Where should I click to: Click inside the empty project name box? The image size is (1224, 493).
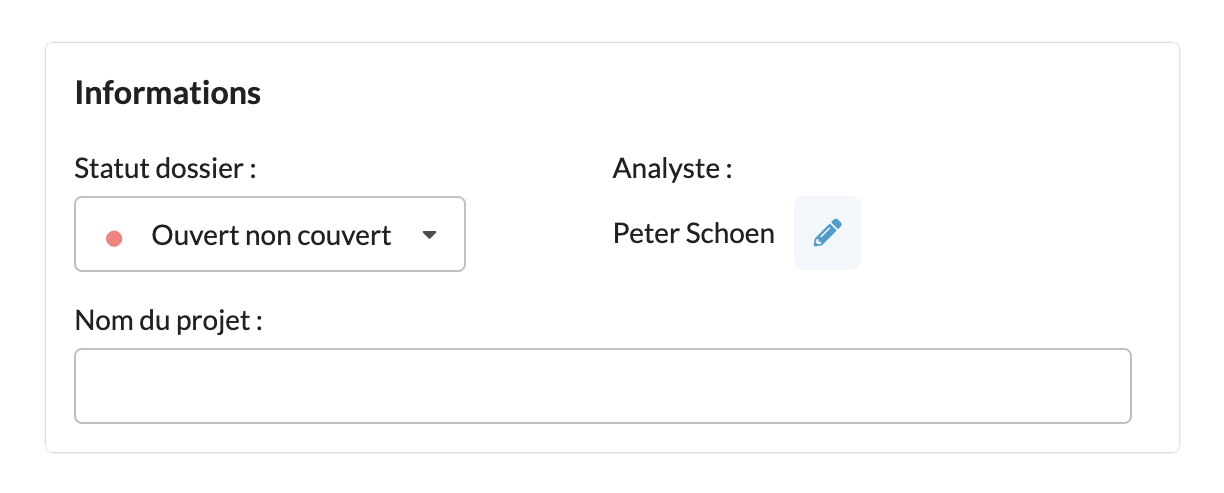pos(602,386)
